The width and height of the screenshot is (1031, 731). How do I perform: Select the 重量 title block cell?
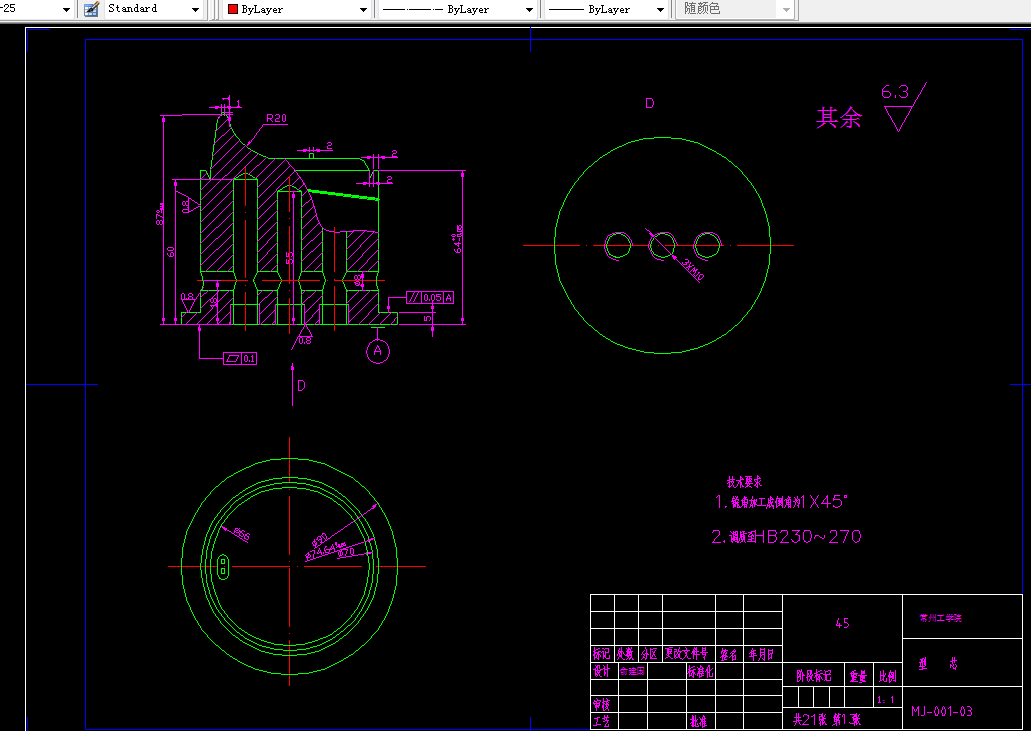coord(858,676)
